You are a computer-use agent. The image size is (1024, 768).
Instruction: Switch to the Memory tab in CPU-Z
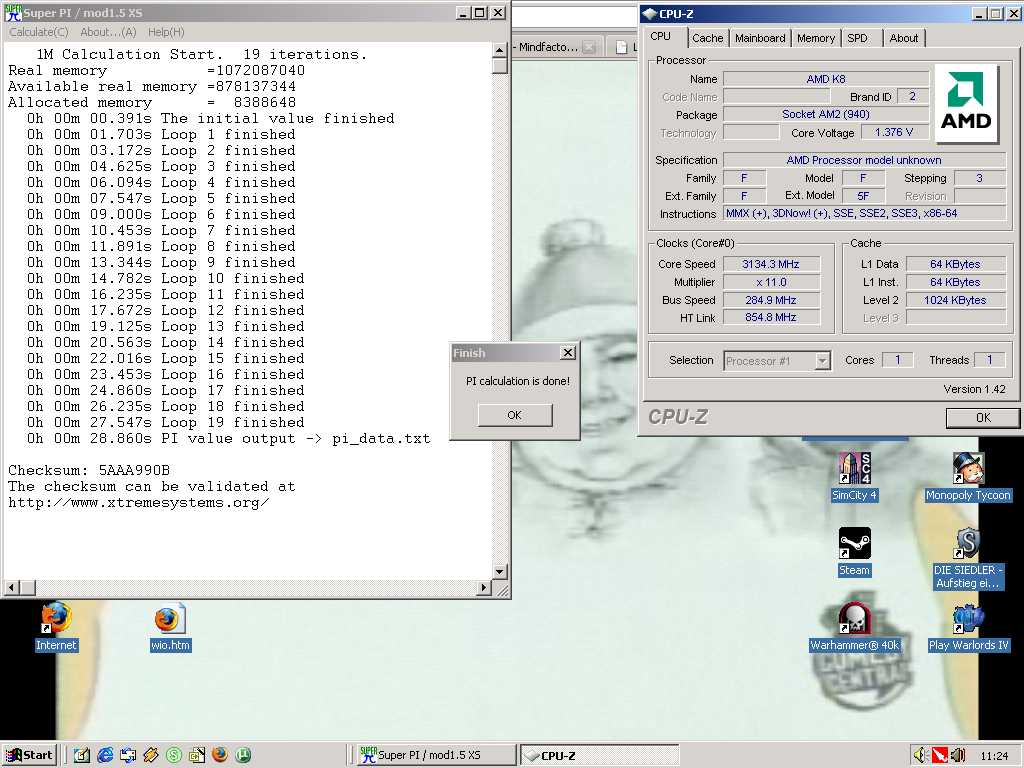816,38
